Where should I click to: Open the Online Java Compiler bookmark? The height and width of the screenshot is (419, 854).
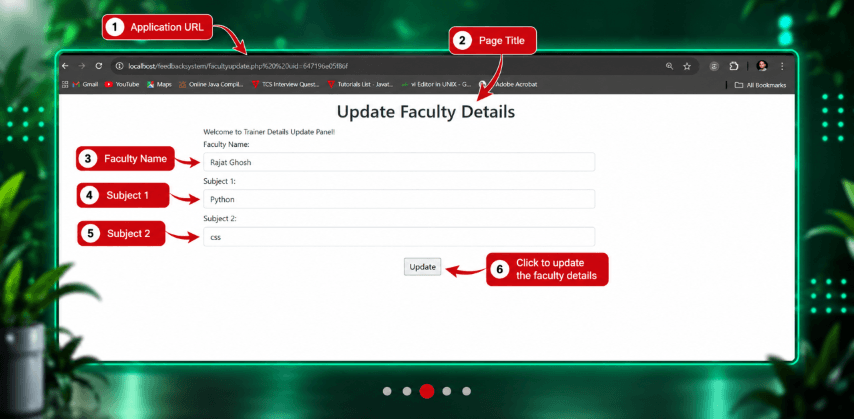pos(211,84)
